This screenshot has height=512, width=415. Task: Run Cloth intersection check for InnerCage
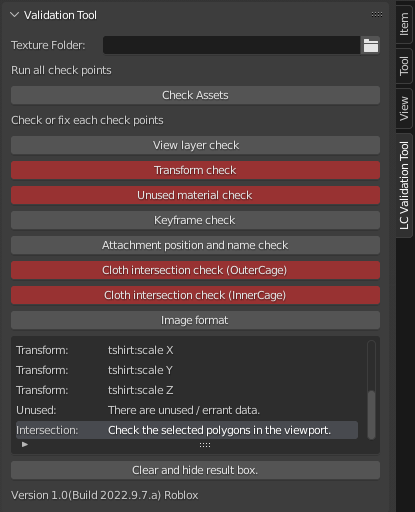[195, 295]
